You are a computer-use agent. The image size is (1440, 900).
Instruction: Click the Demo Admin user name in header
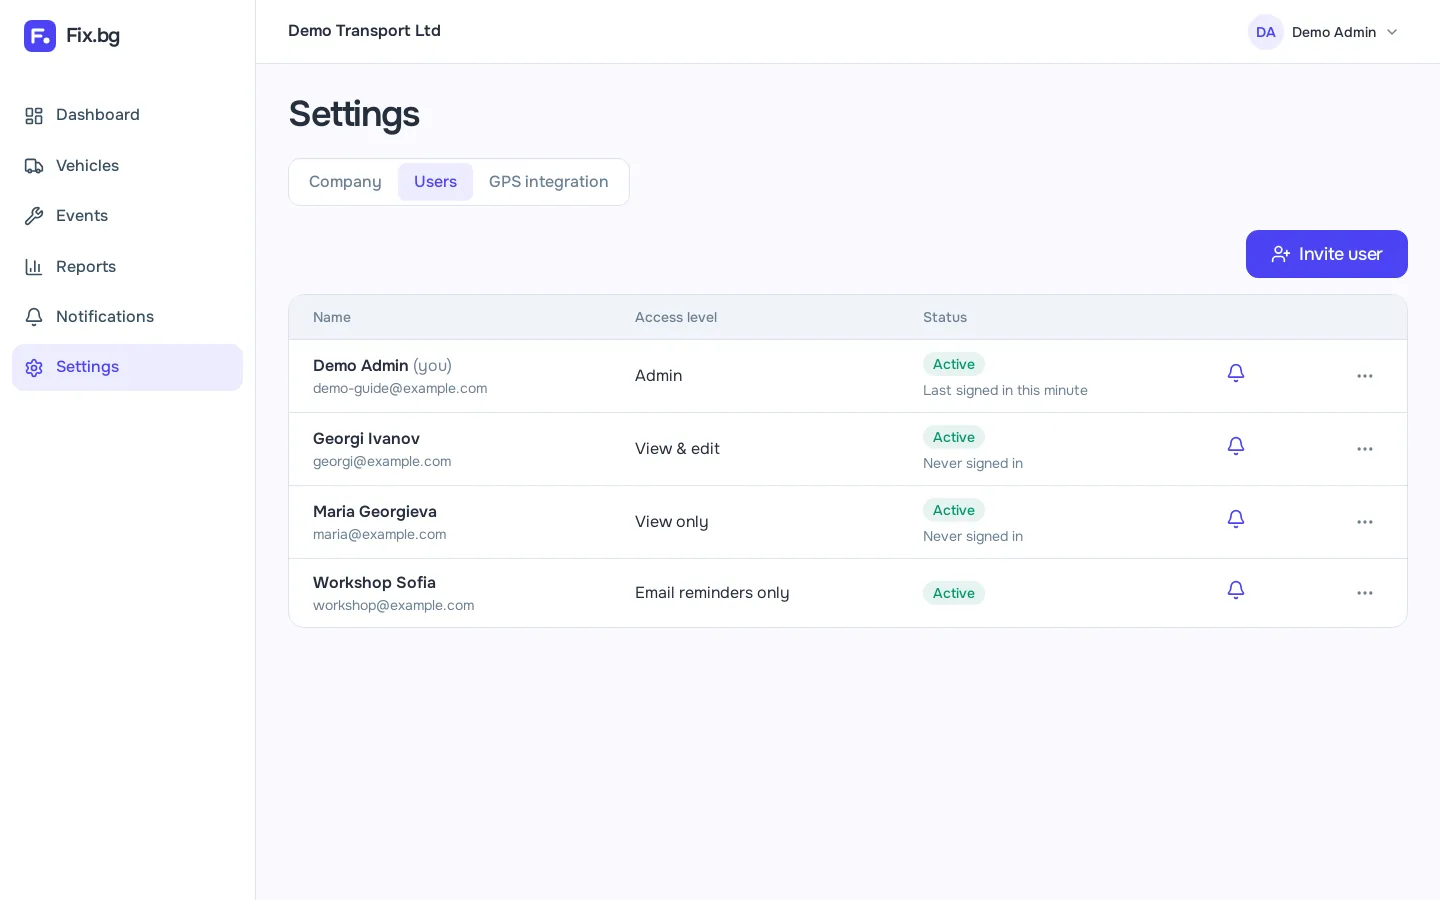pos(1334,32)
